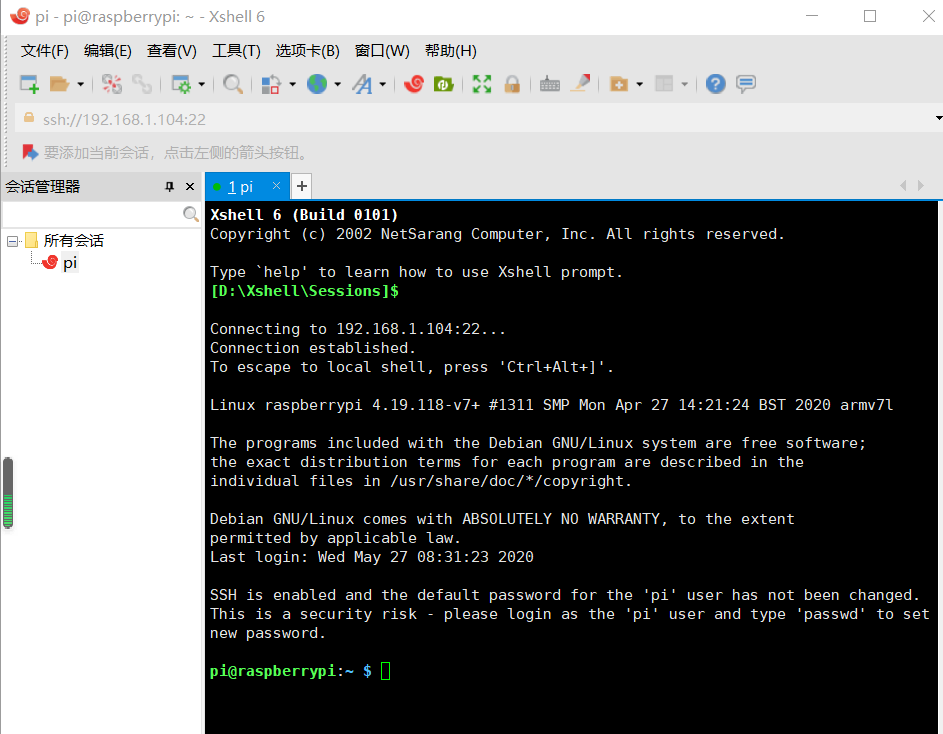Expand the Font dropdown arrow
The width and height of the screenshot is (943, 734).
382,84
